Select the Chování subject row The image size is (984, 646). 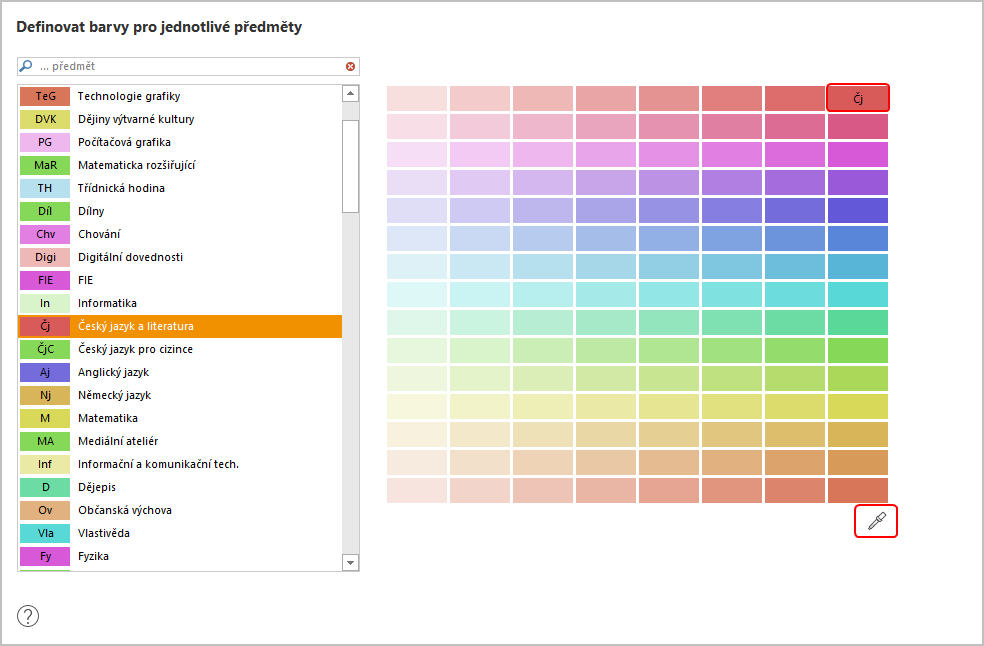click(180, 234)
